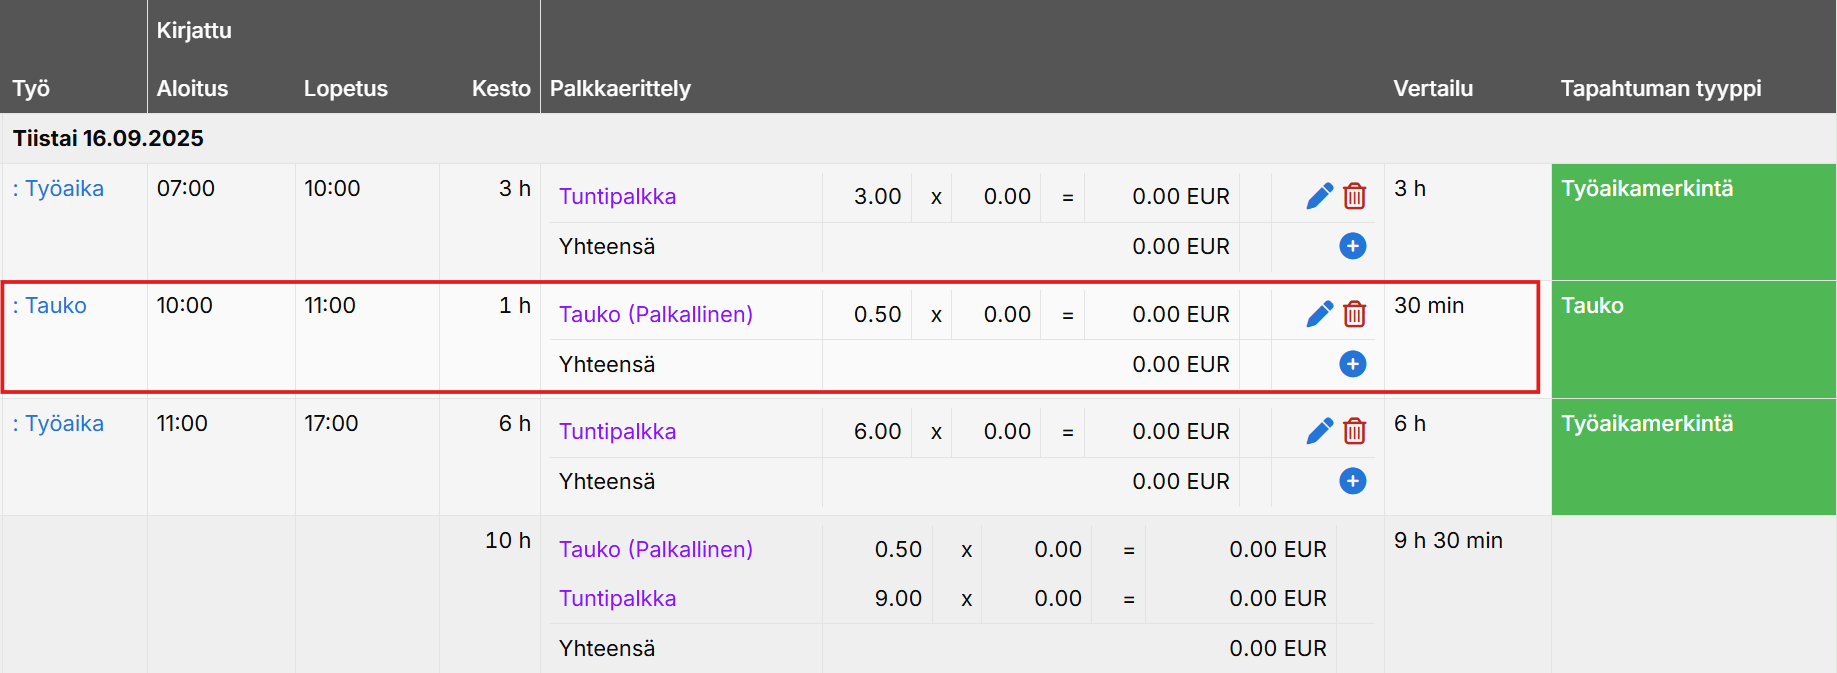Click Tuntipalkka 9.00 in the daily summary
The width and height of the screenshot is (1837, 673).
[617, 599]
